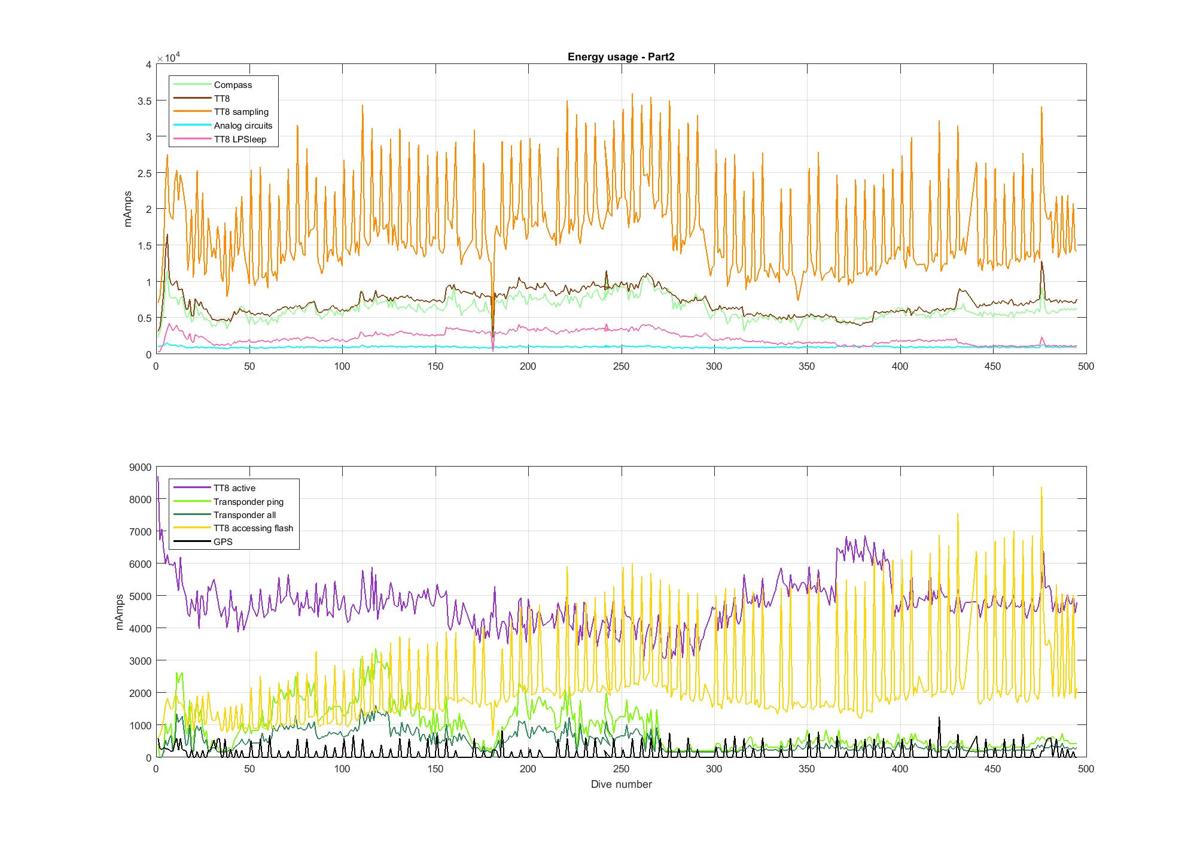Select the TT8 legend label in top plot
This screenshot has width=1200, height=851.
point(222,99)
